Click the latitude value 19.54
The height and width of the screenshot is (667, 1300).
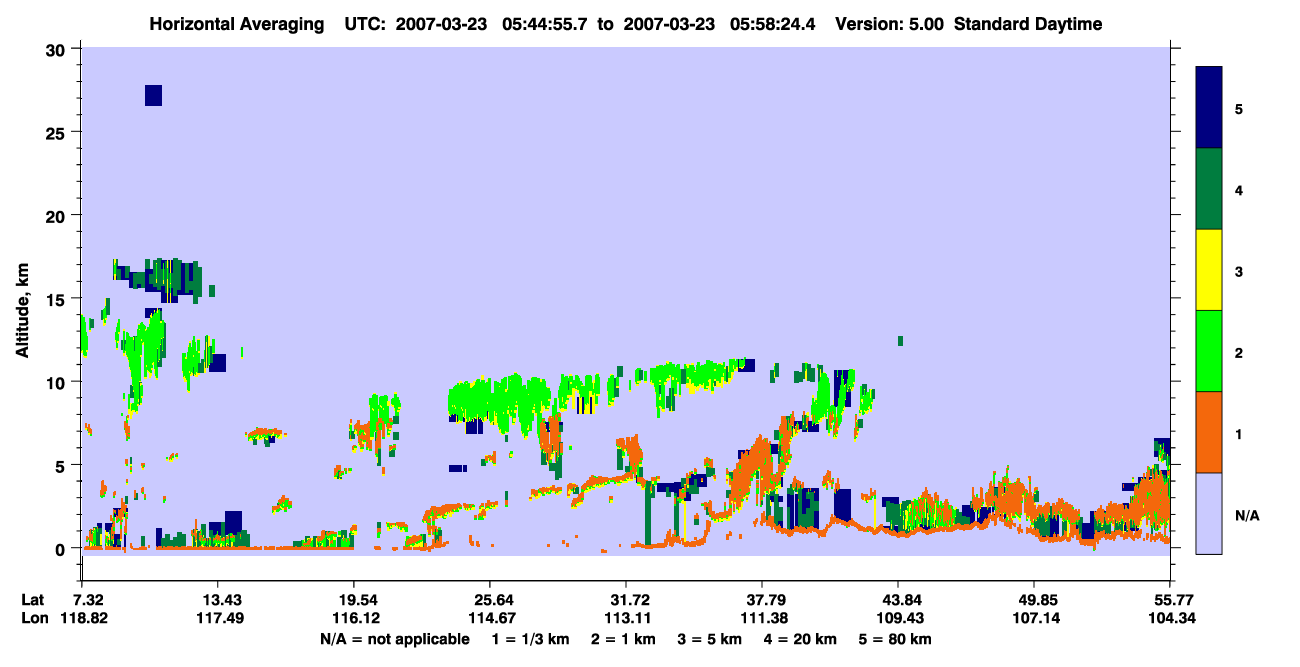(354, 600)
